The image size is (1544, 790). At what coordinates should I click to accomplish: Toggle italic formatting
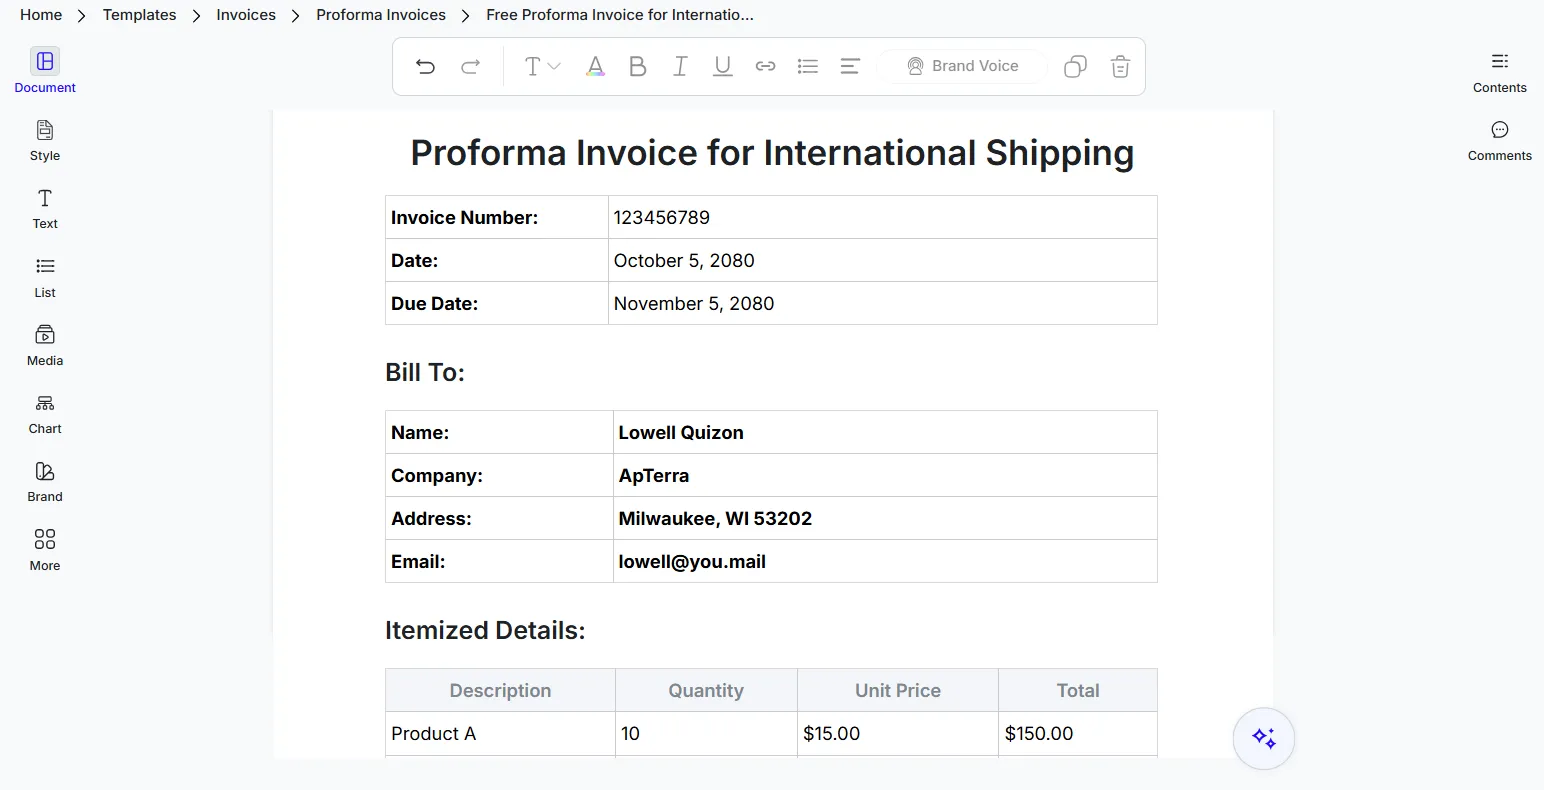pos(680,66)
